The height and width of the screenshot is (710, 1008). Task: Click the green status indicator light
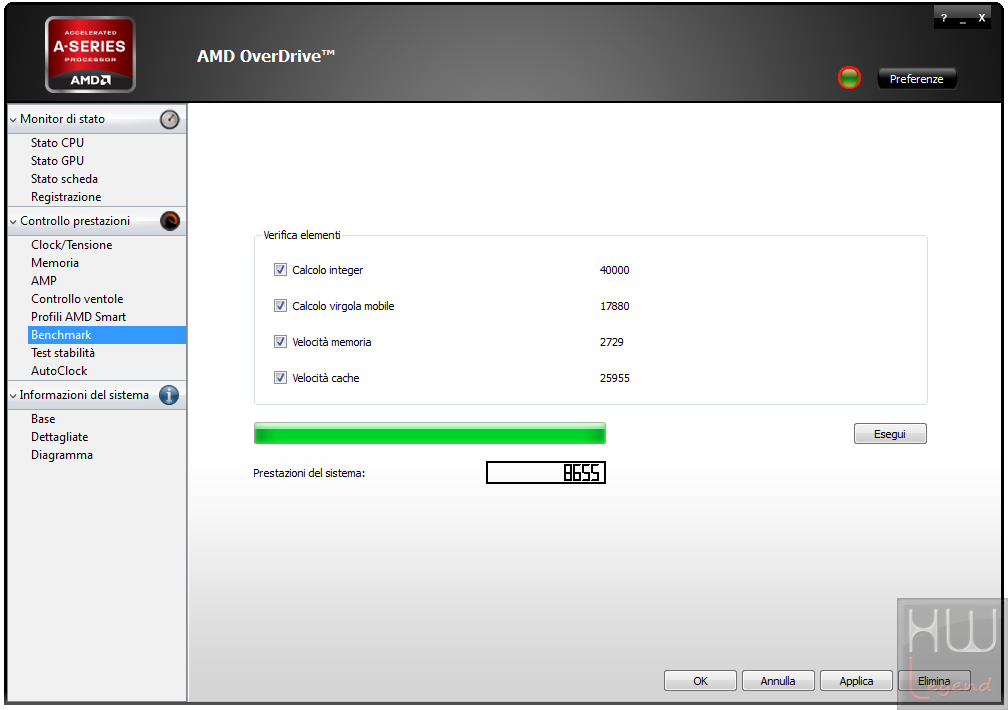coord(849,78)
